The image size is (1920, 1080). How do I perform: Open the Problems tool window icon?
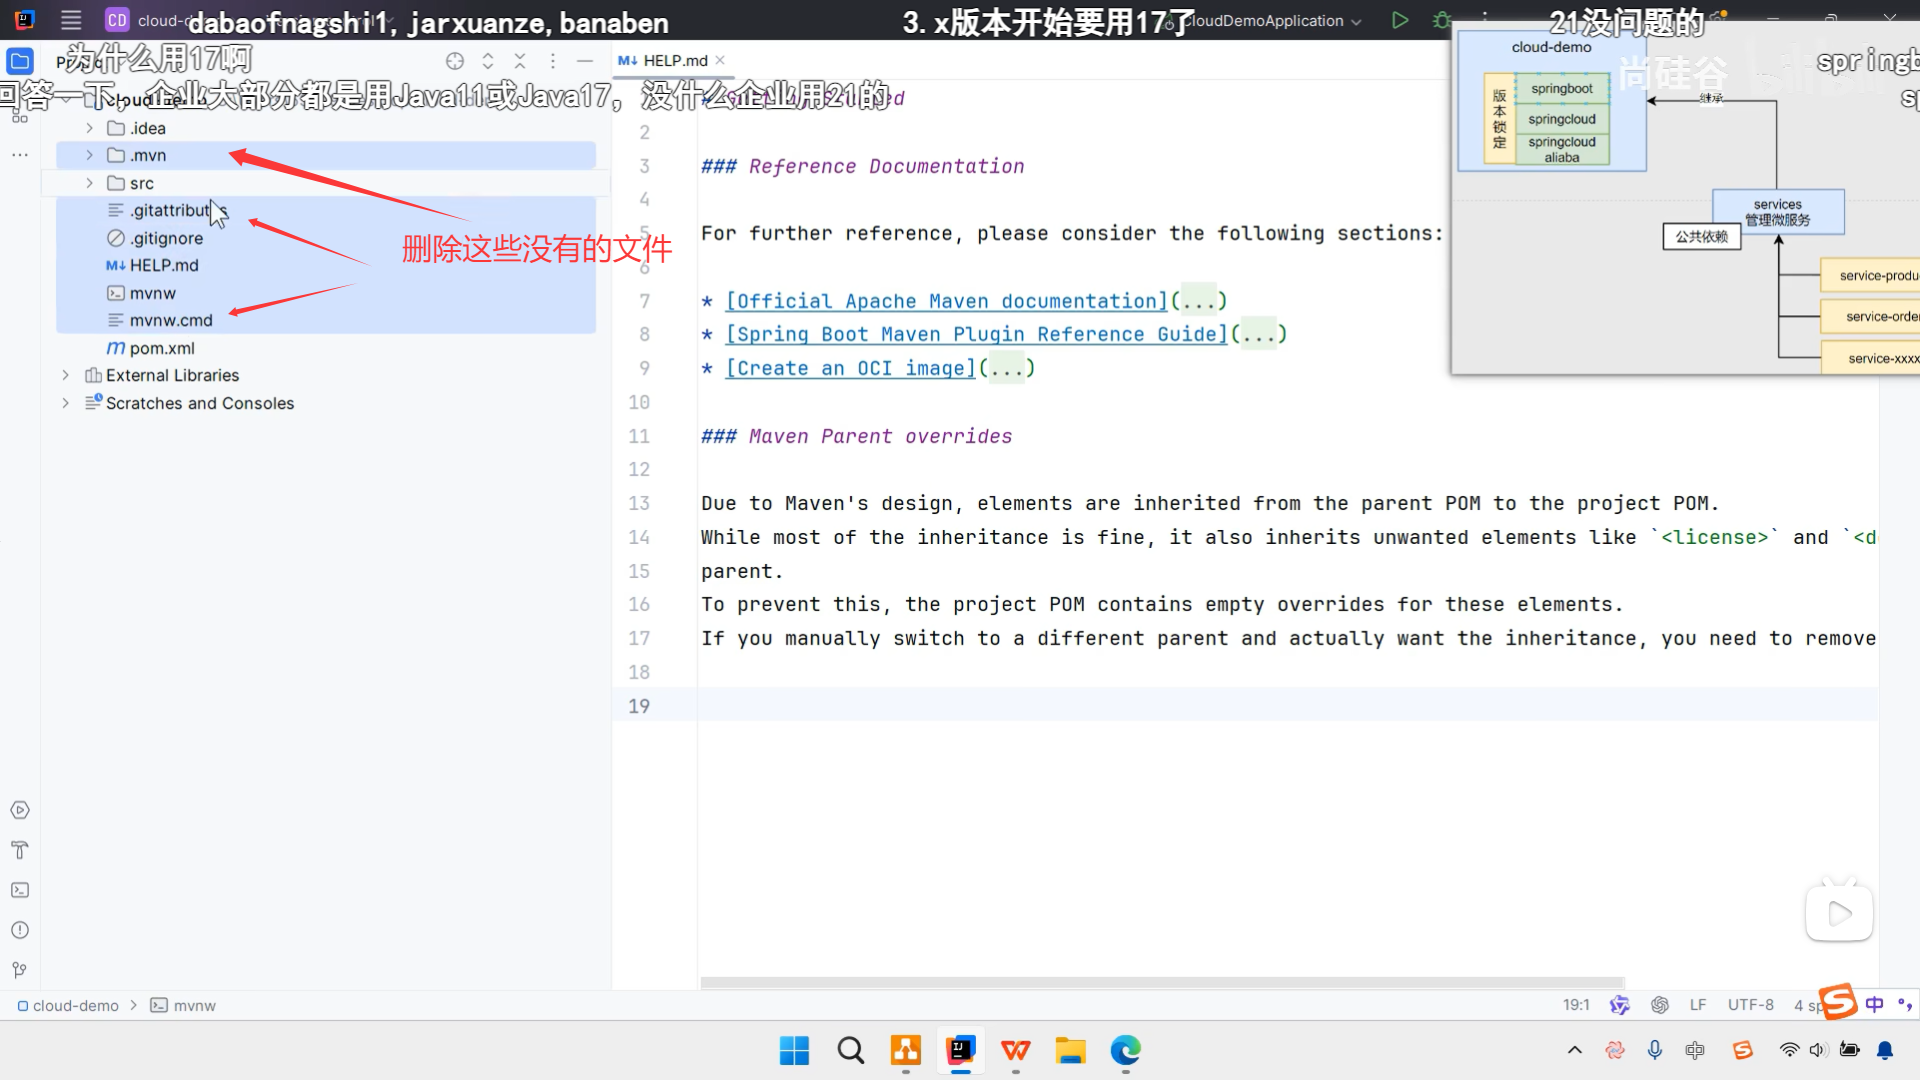click(x=20, y=930)
